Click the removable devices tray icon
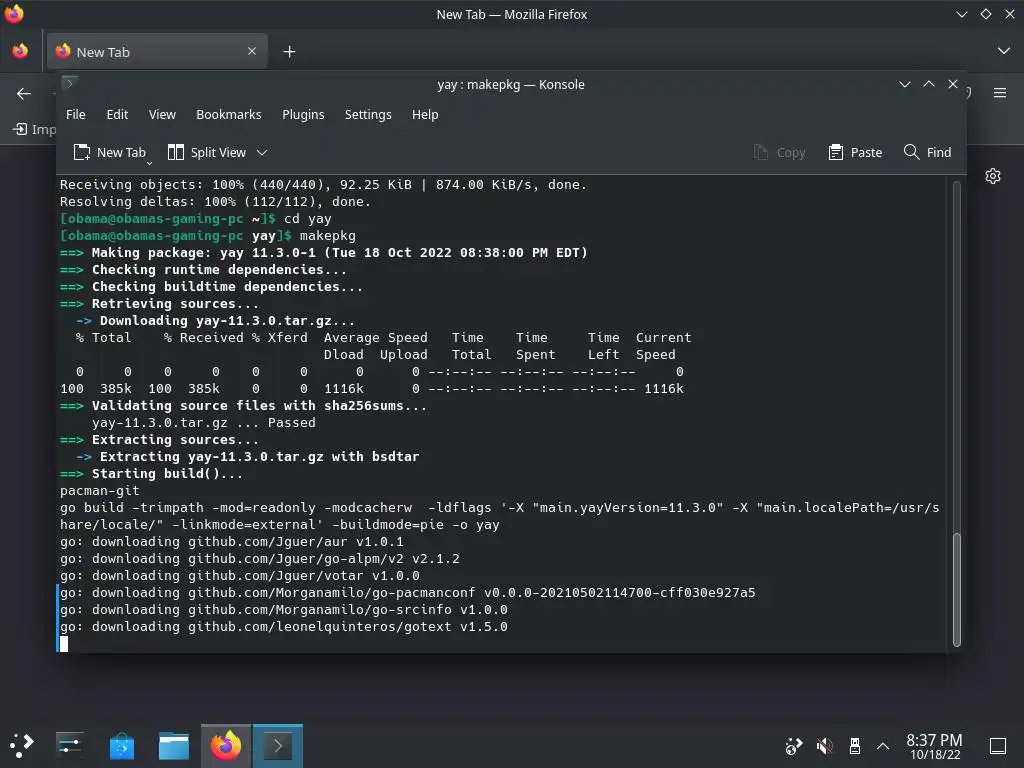Image resolution: width=1024 pixels, height=768 pixels. [854, 746]
